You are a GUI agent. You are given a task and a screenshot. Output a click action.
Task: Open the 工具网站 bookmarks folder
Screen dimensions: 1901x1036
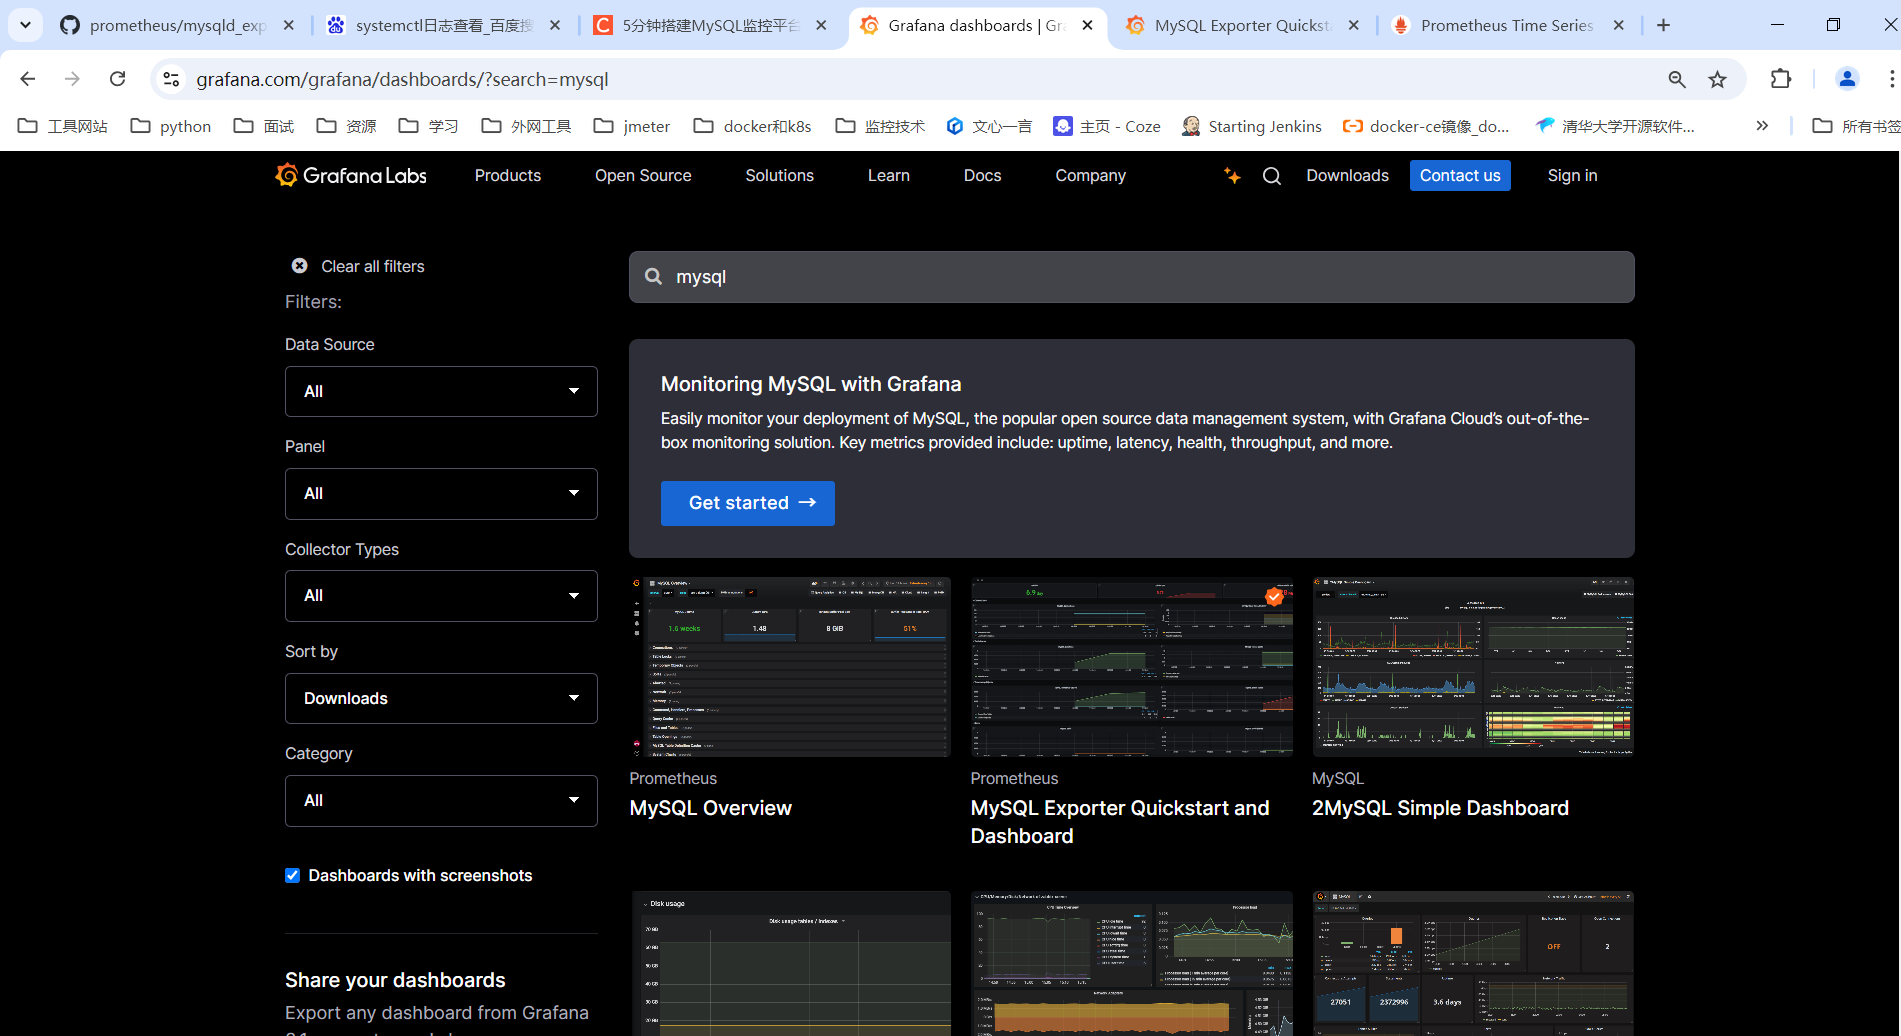(63, 126)
